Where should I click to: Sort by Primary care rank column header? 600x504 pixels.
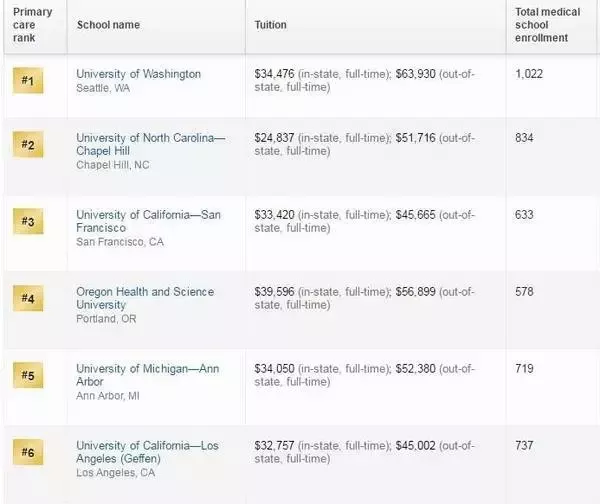[33, 25]
